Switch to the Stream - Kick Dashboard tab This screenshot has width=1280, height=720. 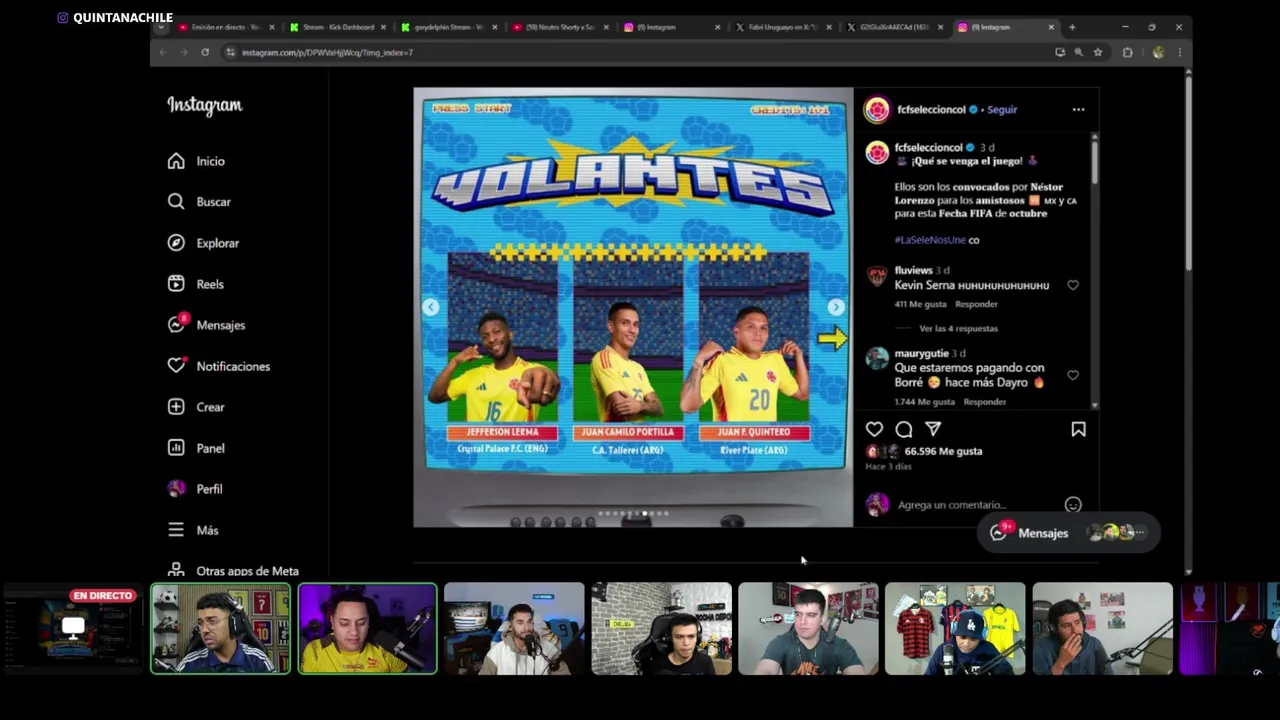pos(335,27)
